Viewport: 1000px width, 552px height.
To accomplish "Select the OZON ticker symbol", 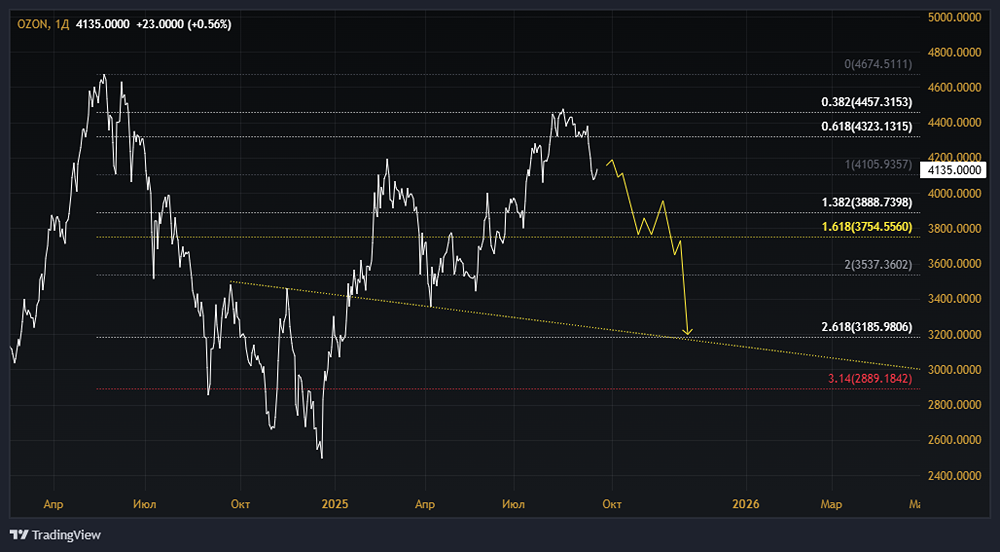I will [x=32, y=24].
